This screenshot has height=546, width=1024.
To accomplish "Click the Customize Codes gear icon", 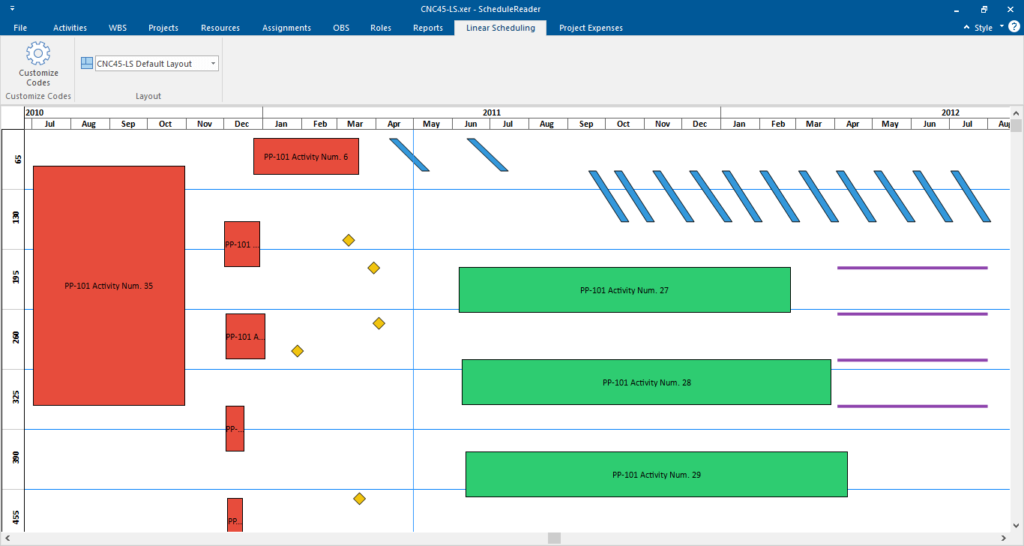I will point(38,54).
